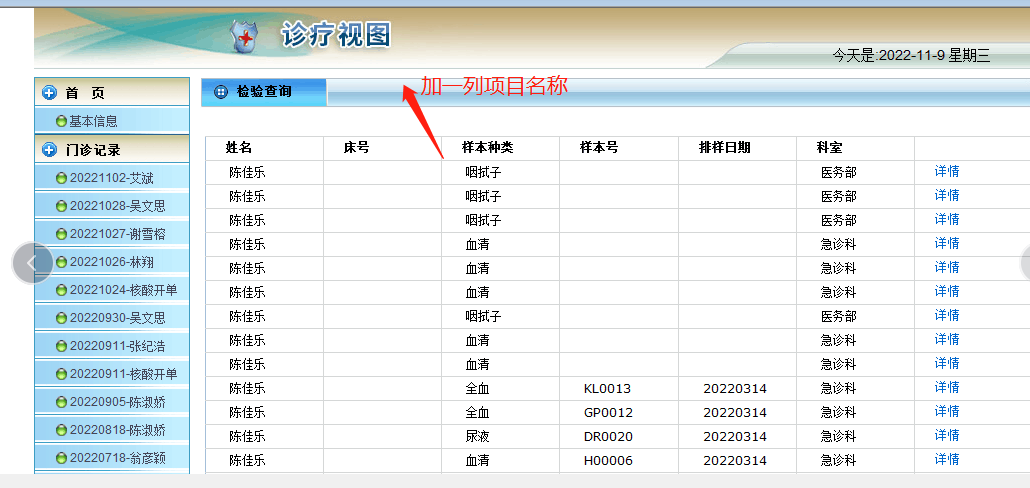This screenshot has height=488, width=1030.
Task: Open 基本信息 in the sidebar
Action: tap(93, 121)
